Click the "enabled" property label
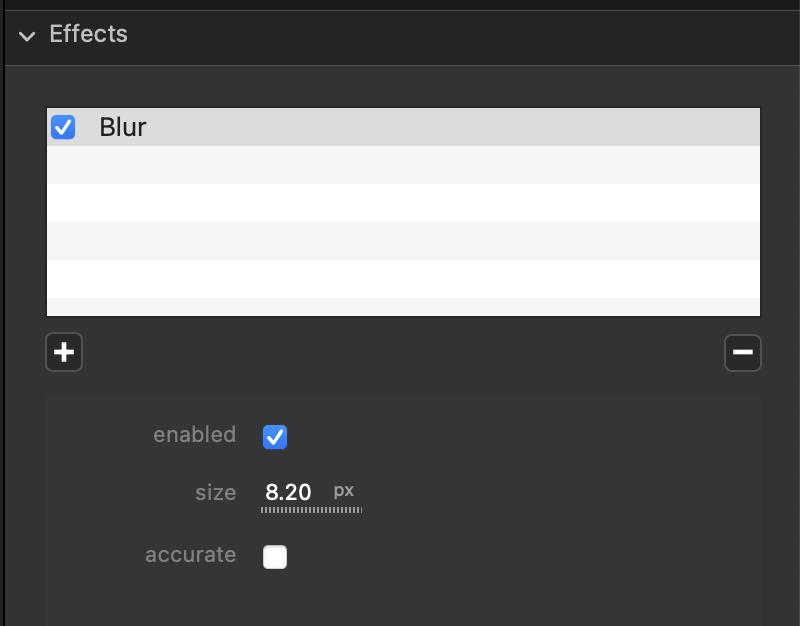 (x=194, y=435)
